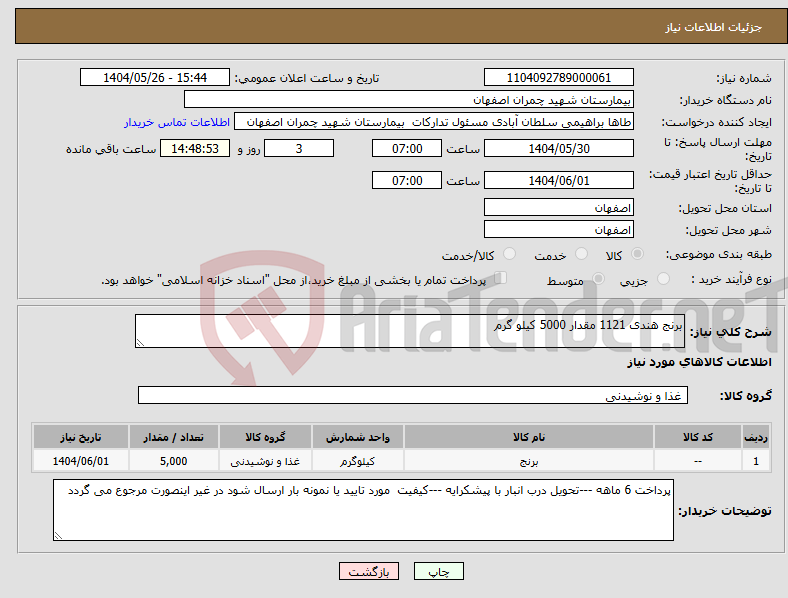The width and height of the screenshot is (788, 598).
Task: Click the requester field طاها براهیمی سلطان آبادی
Action: [434, 122]
